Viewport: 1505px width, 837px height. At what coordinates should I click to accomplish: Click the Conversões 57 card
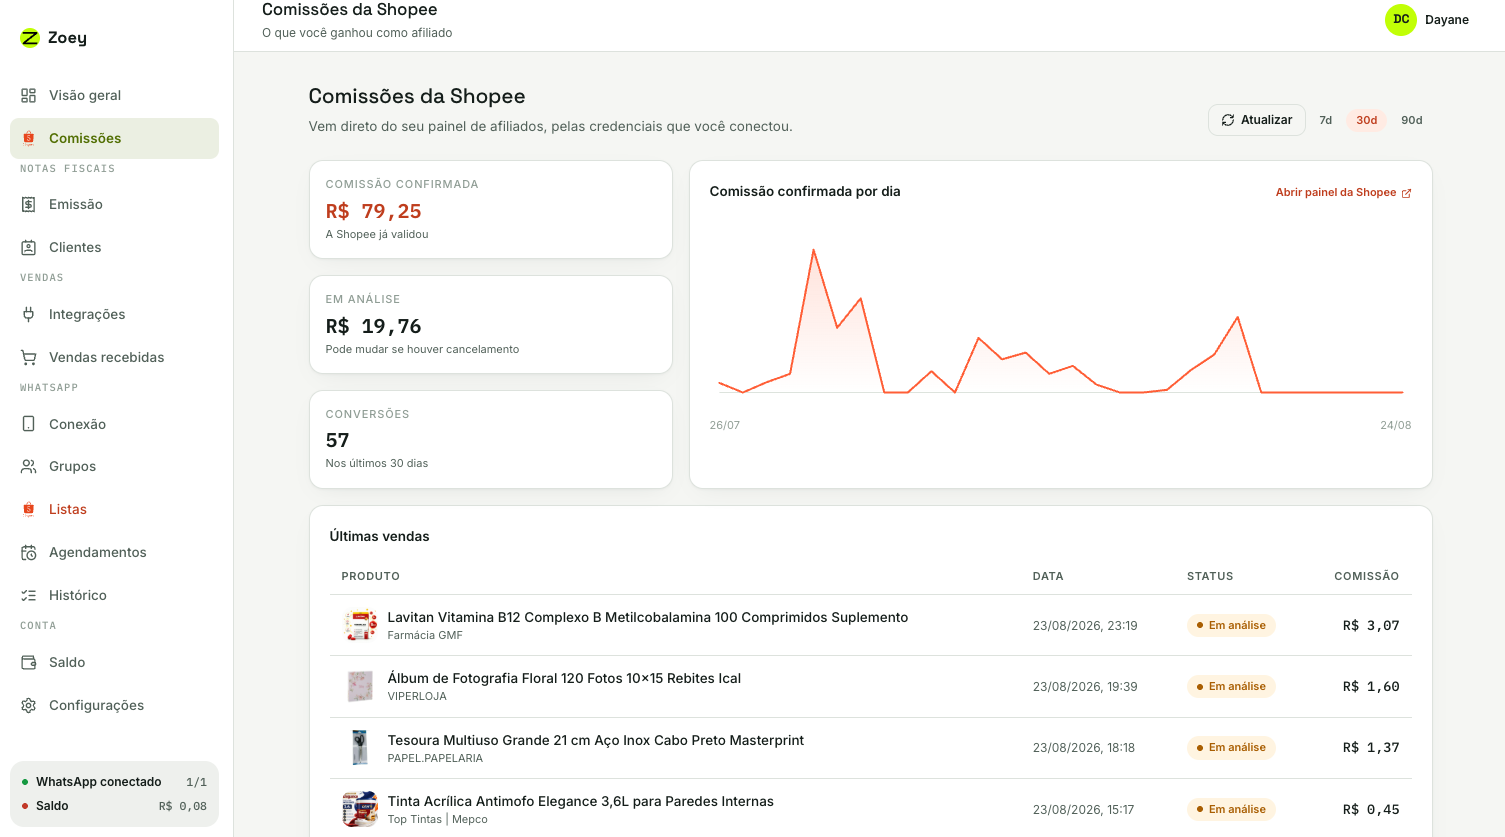491,440
